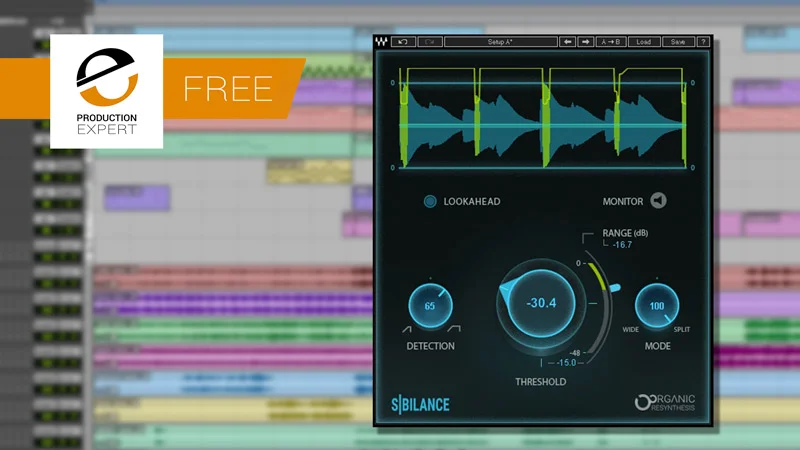Go to previous preset with left arrow
The width and height of the screenshot is (800, 450).
(567, 42)
